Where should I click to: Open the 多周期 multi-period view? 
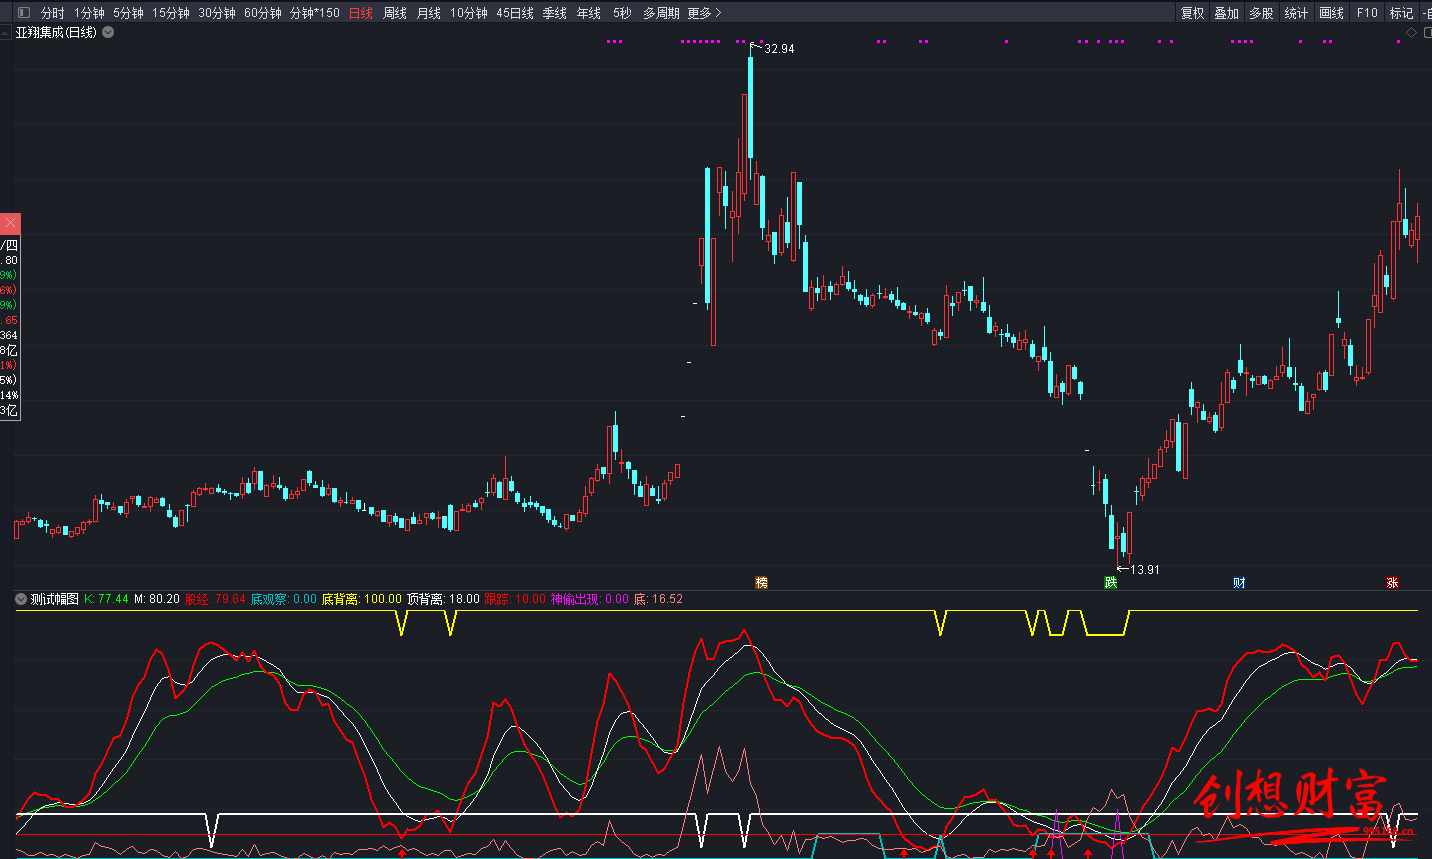coord(661,13)
